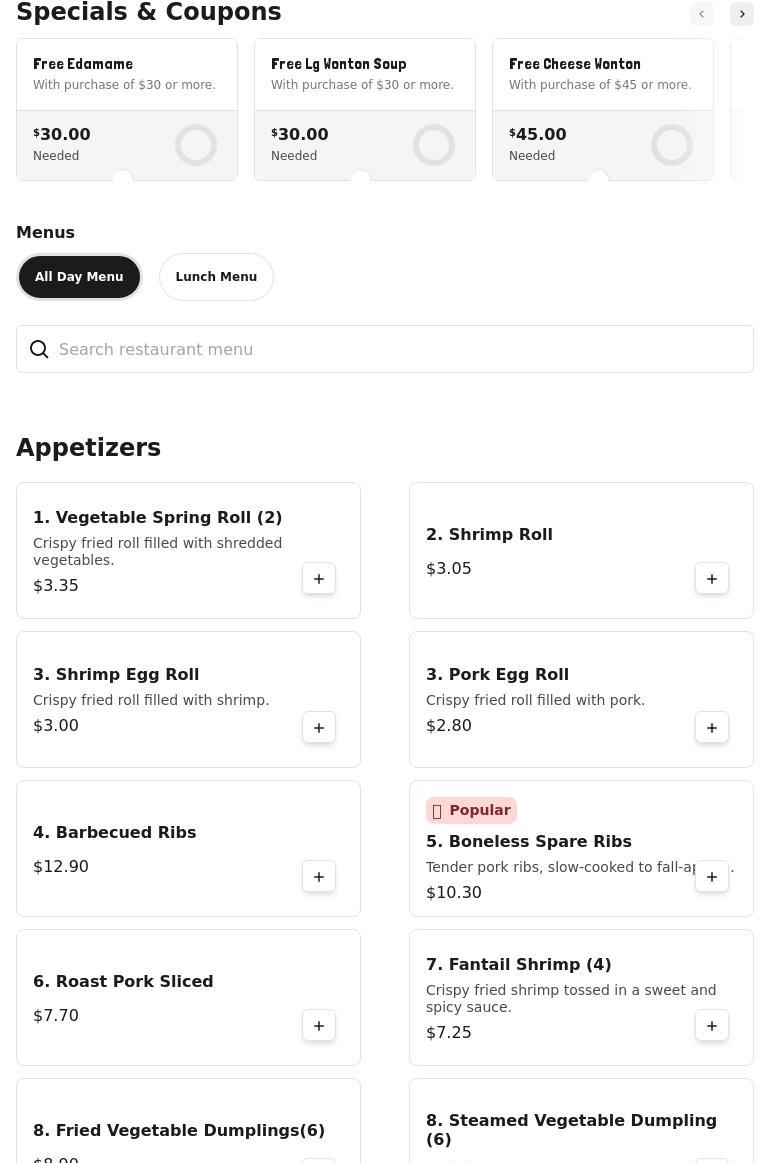The height and width of the screenshot is (1163, 770).
Task: Select the Free Cheese Wonton coupon card
Action: 603,109
